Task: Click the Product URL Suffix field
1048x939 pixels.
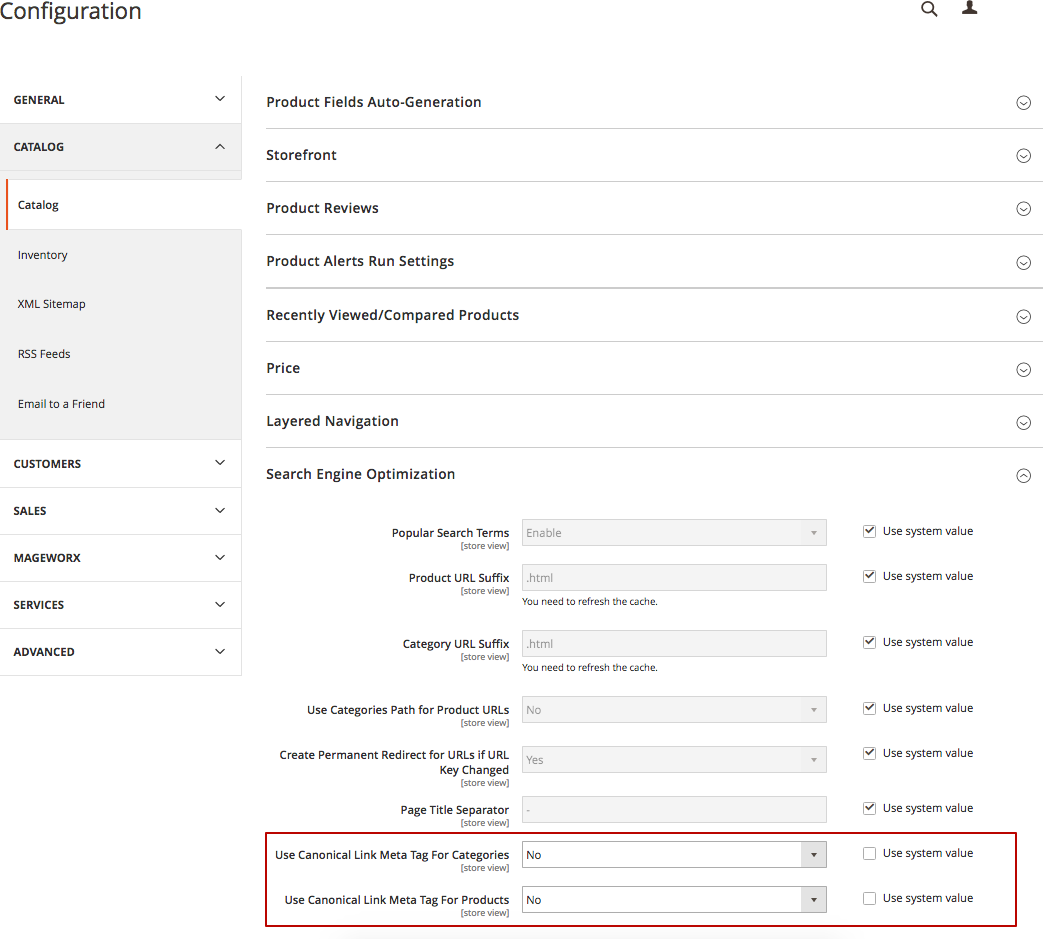Action: (674, 577)
